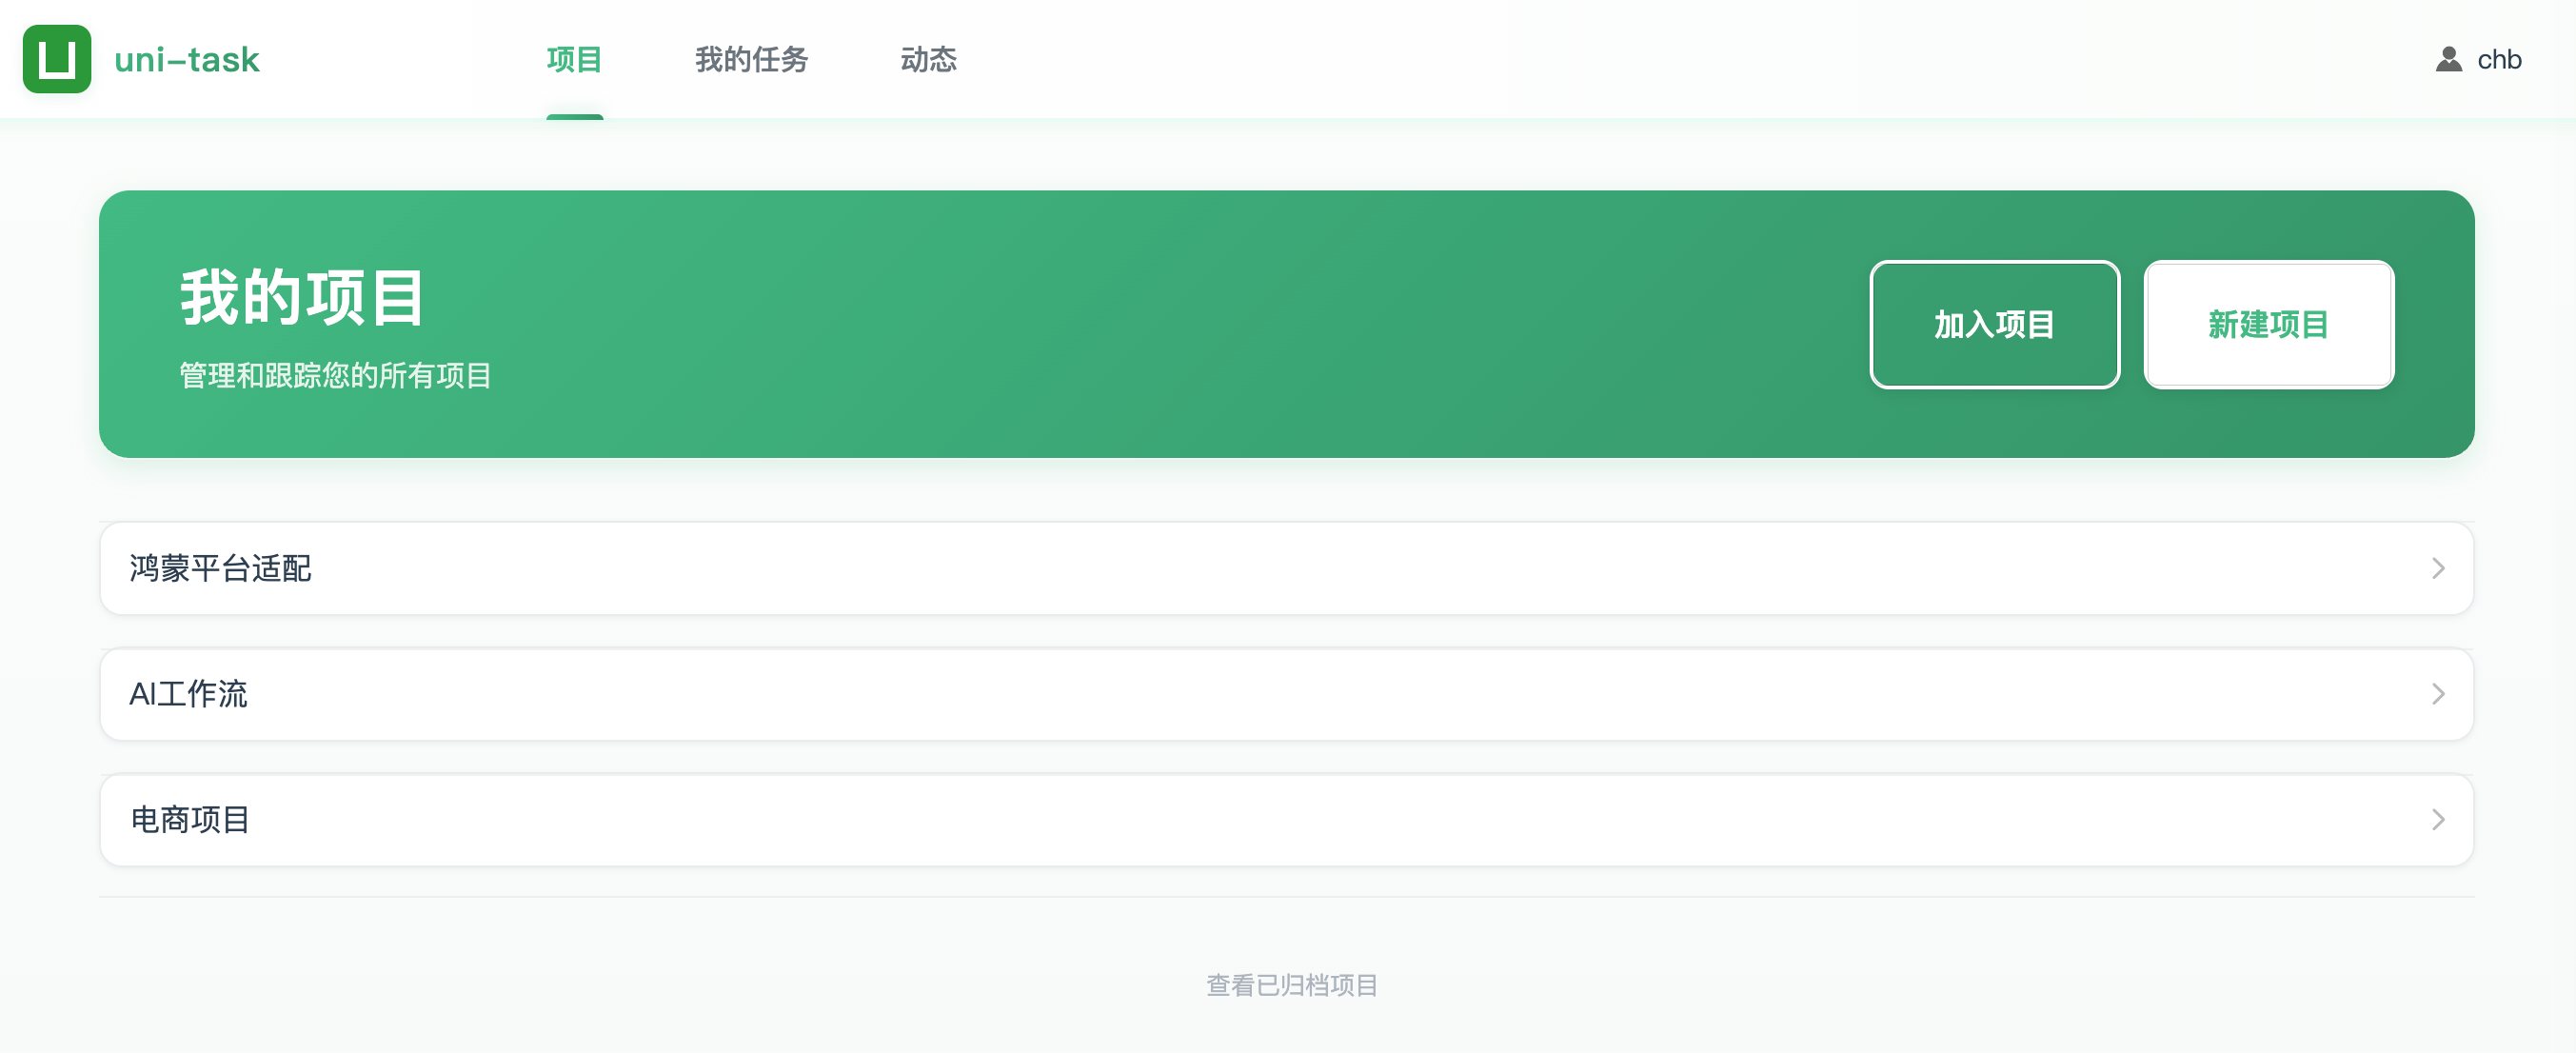Go to the 动态 tab
Image resolution: width=2576 pixels, height=1053 pixels.
[x=928, y=60]
